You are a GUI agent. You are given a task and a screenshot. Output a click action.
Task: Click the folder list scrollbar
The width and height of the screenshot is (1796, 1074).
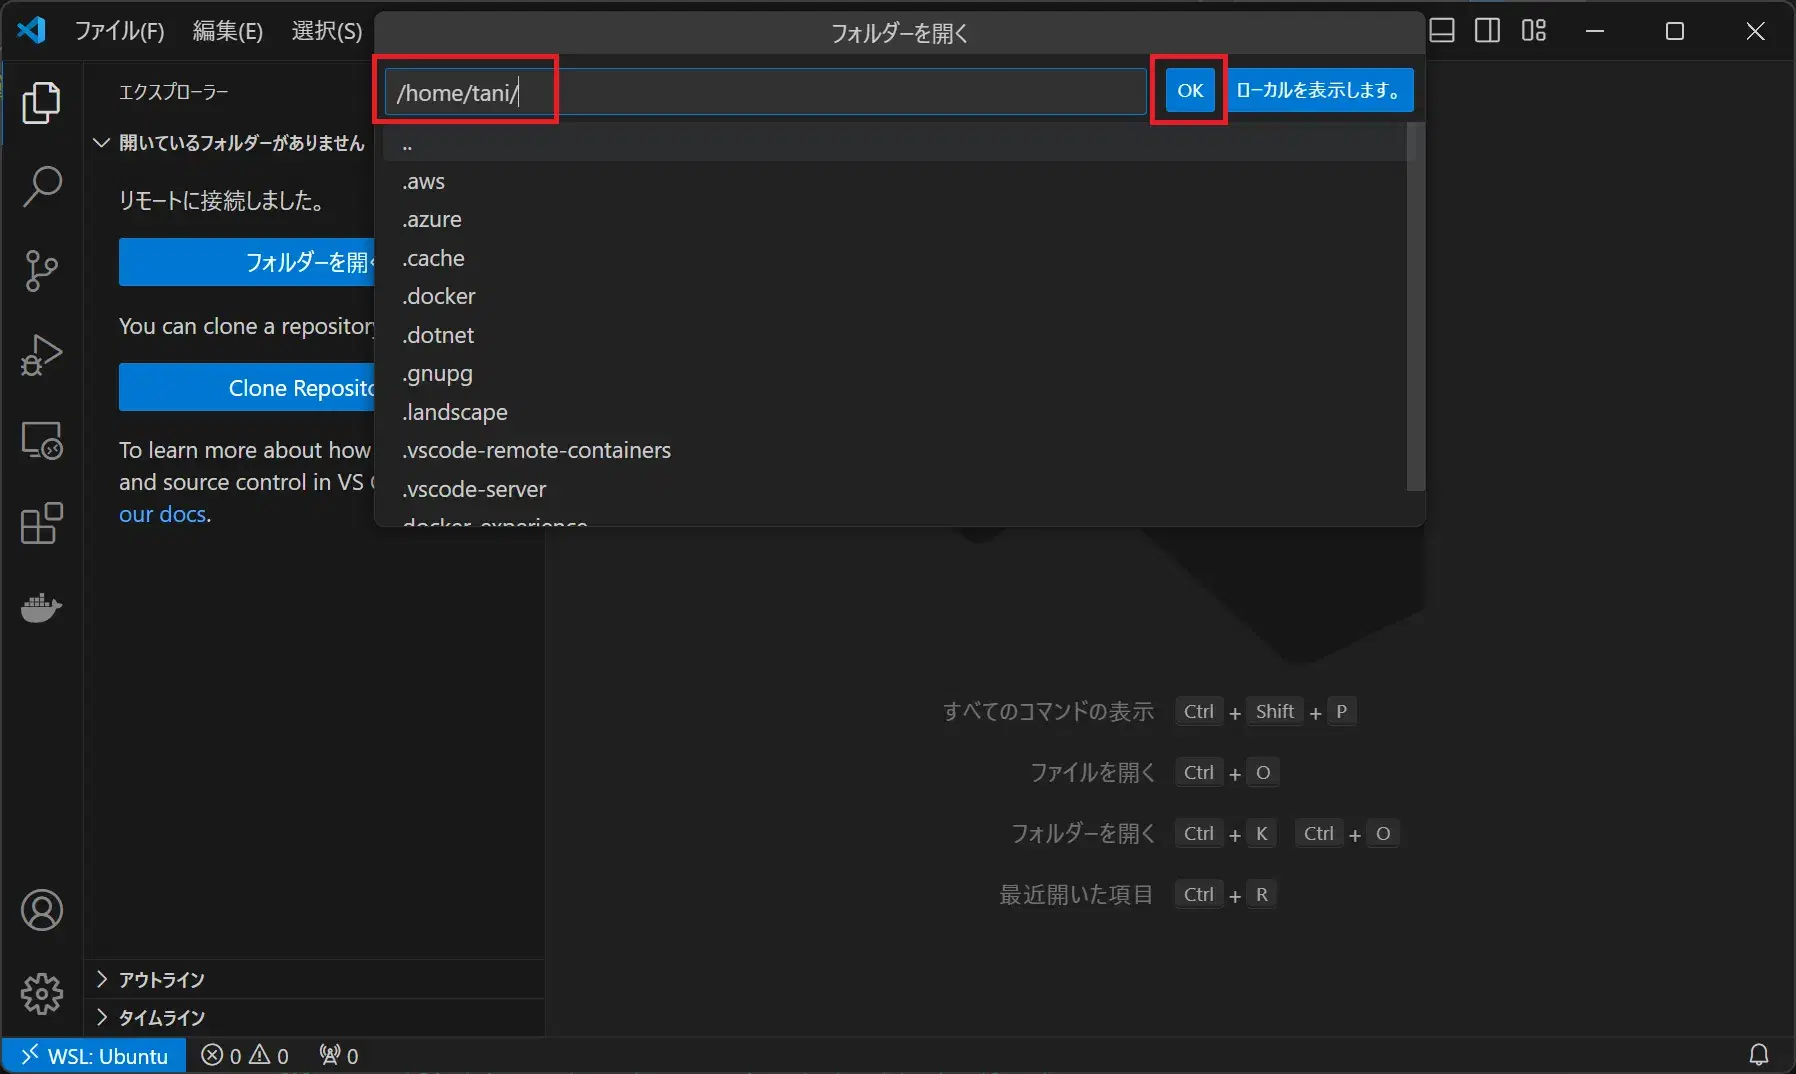click(1415, 307)
